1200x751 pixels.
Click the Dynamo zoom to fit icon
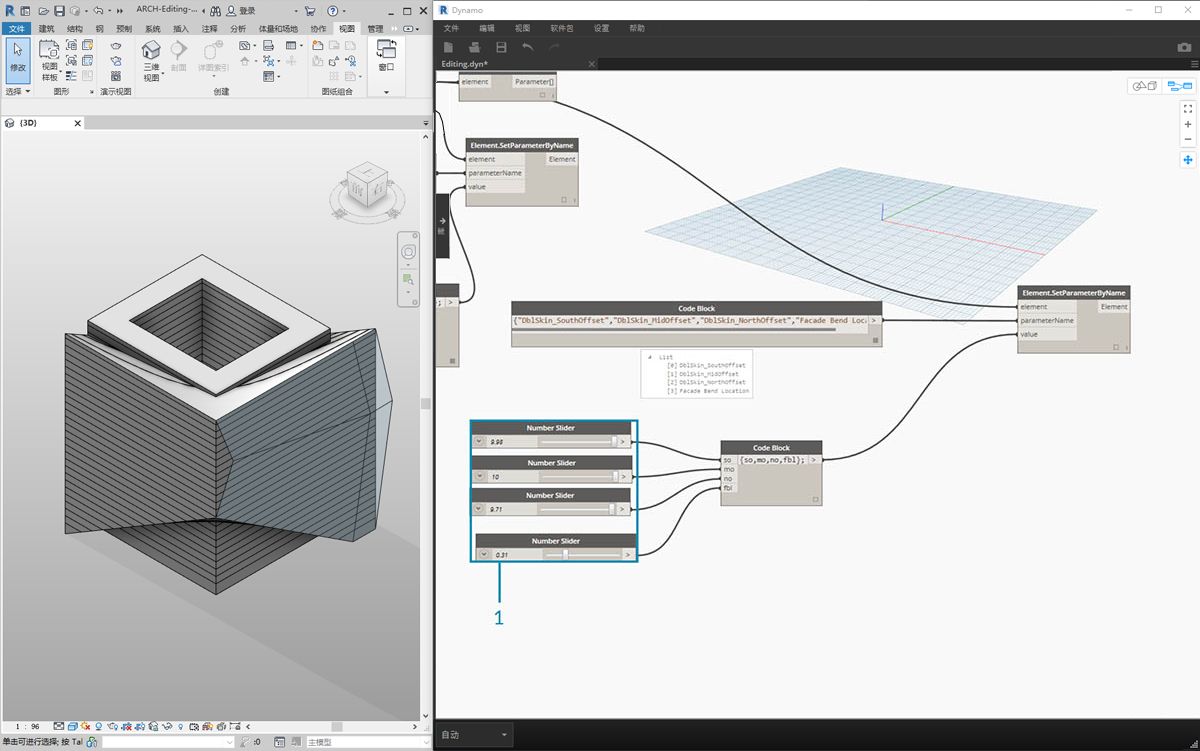click(1187, 108)
